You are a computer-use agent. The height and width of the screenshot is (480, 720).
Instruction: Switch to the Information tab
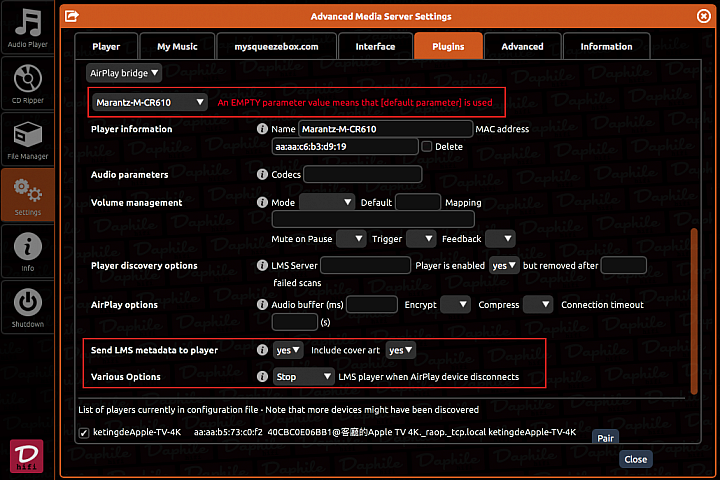606,46
